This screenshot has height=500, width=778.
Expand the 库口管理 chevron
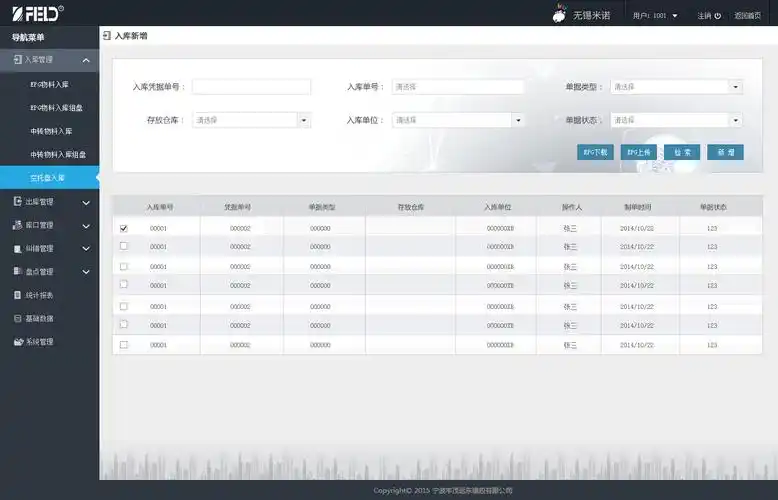tap(86, 226)
